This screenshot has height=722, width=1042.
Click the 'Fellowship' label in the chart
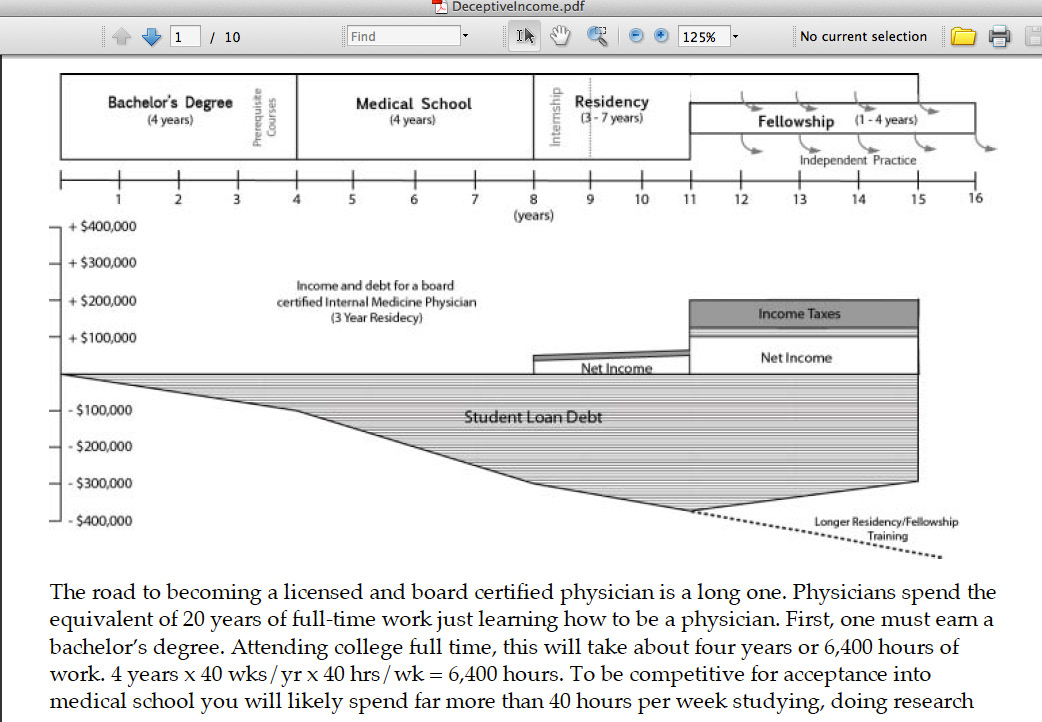pos(795,122)
